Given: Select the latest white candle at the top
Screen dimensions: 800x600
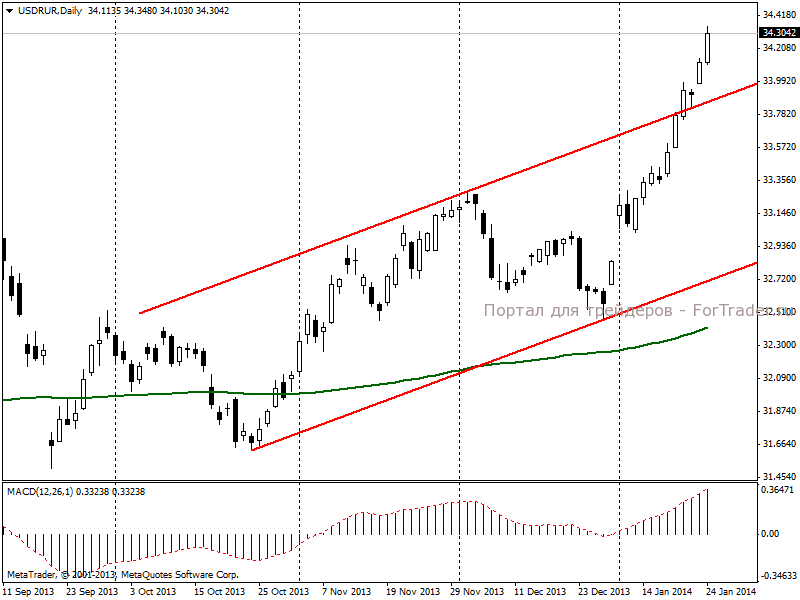Looking at the screenshot, I should 708,48.
